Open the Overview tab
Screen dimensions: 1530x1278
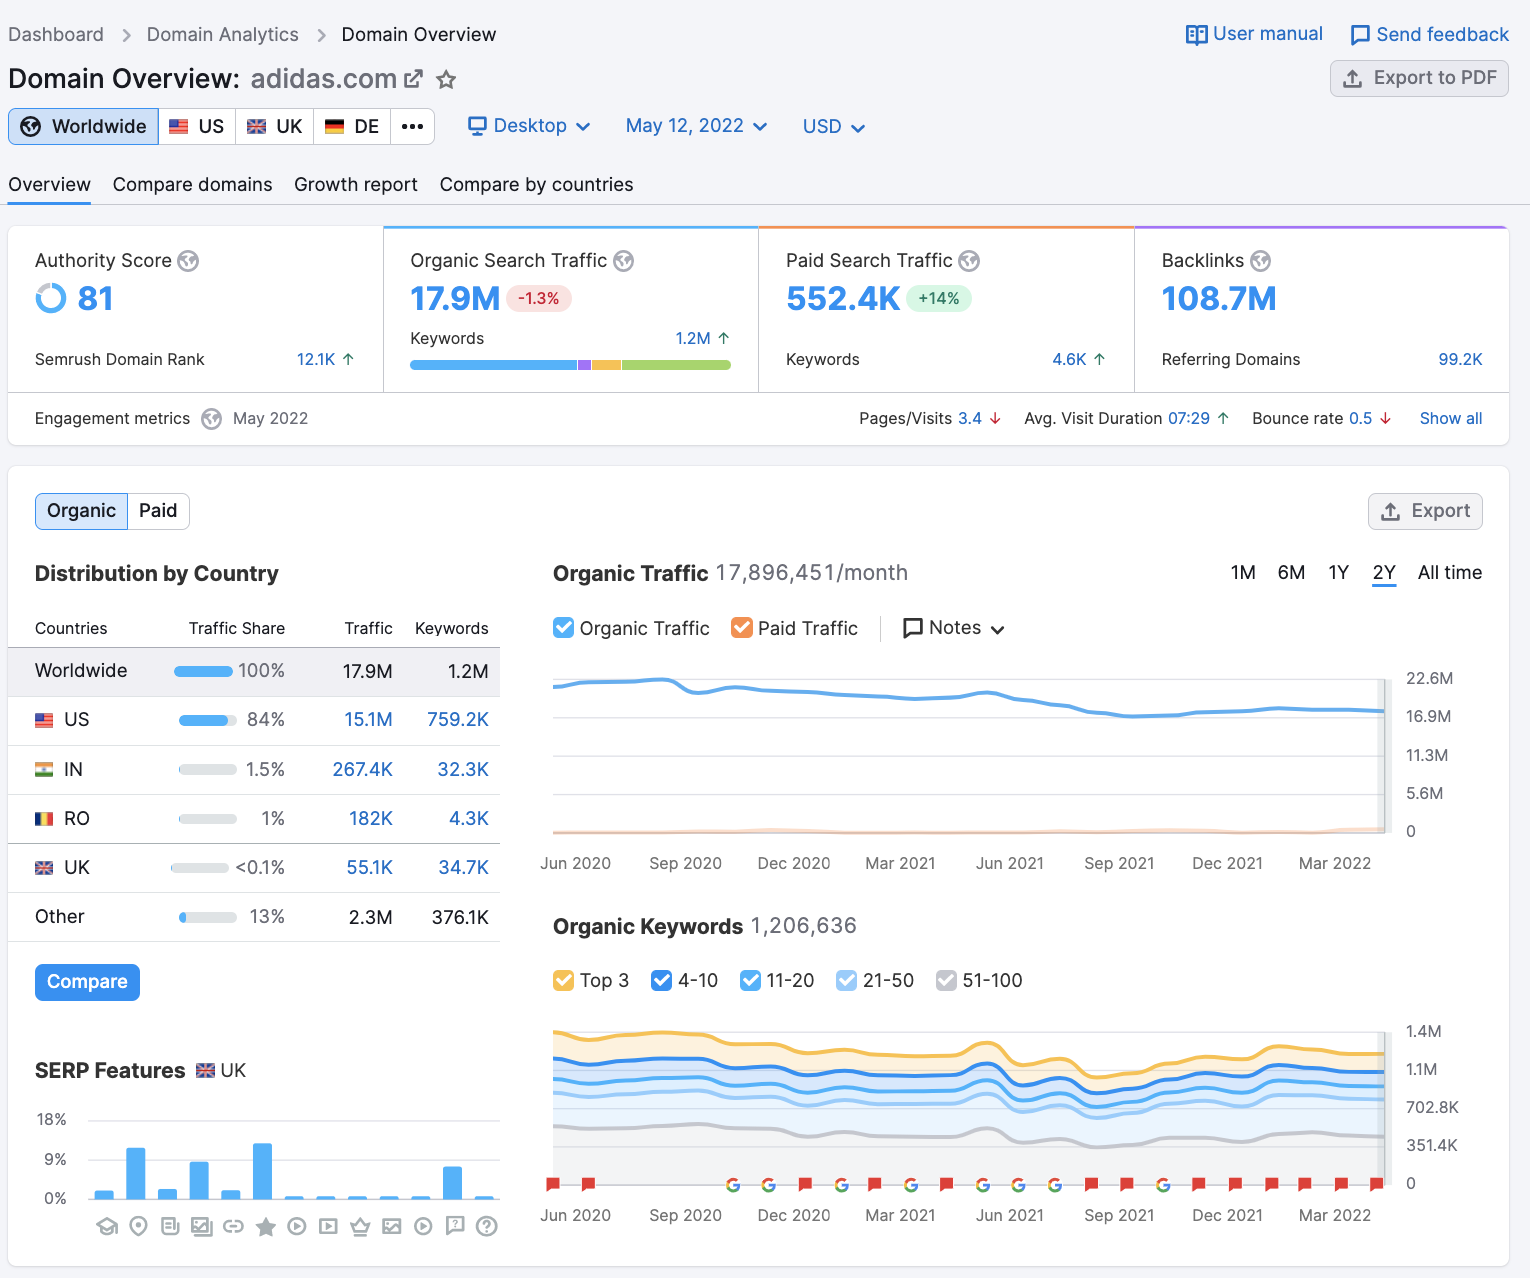[x=49, y=185]
